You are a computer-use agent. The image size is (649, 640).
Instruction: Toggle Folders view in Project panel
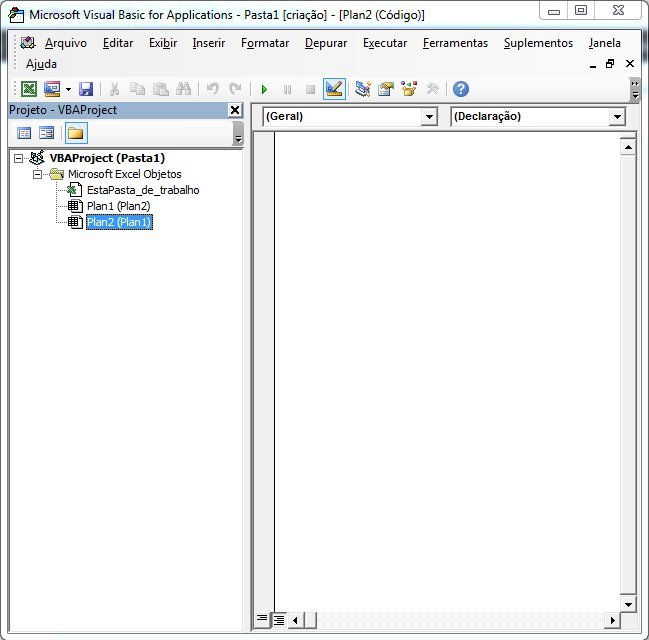[x=75, y=133]
